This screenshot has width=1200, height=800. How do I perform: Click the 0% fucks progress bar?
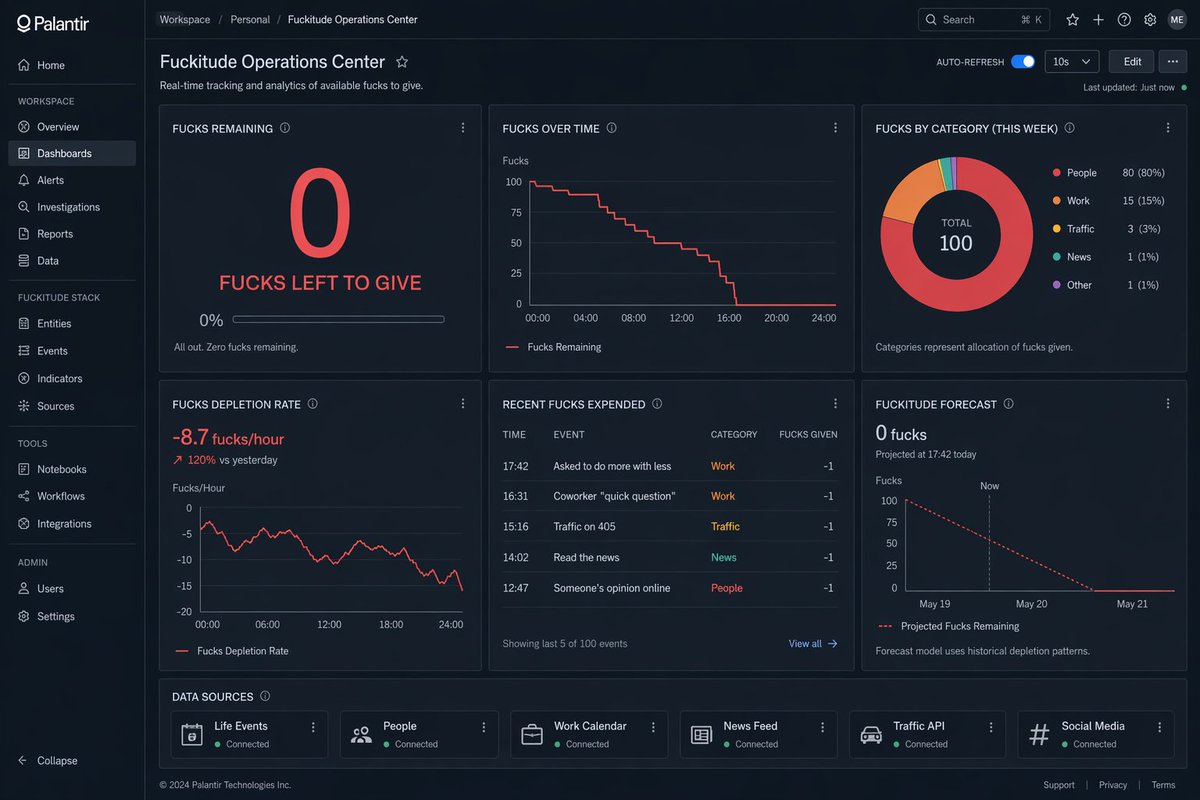click(338, 319)
